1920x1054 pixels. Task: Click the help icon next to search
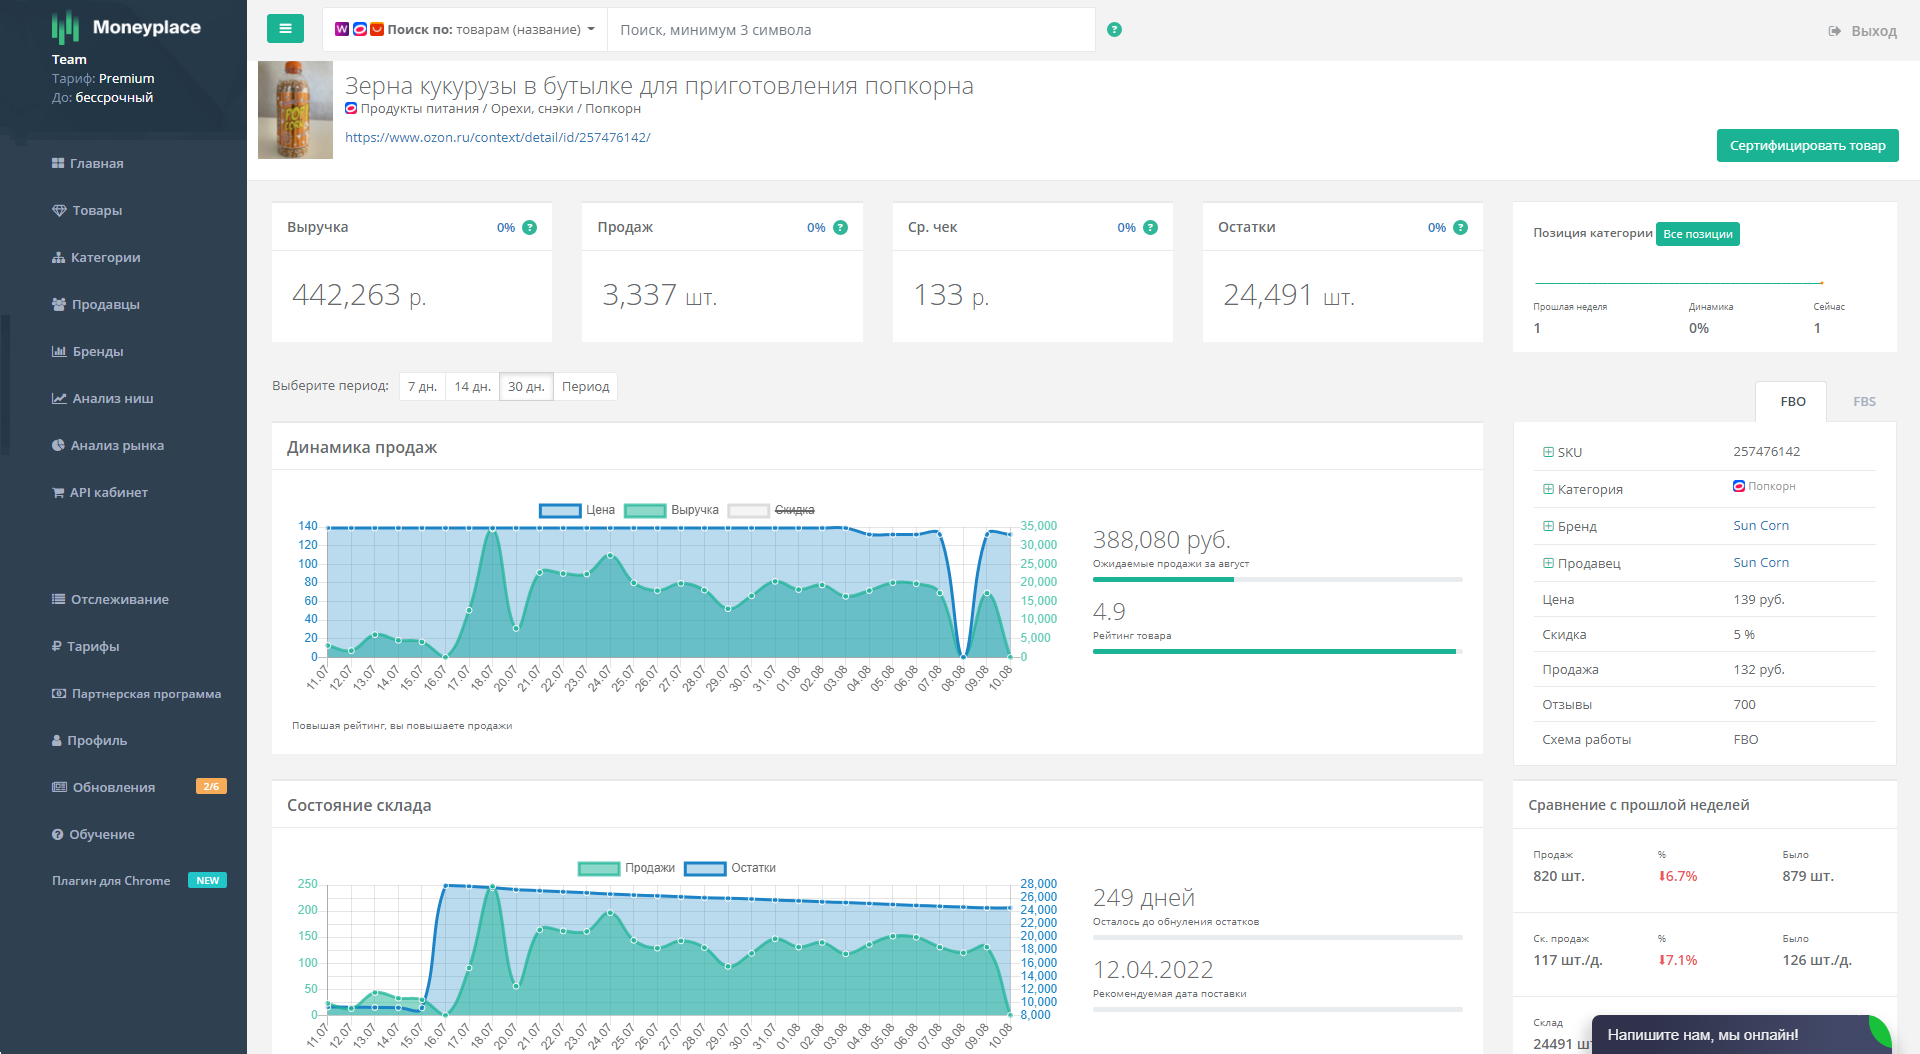click(x=1114, y=30)
